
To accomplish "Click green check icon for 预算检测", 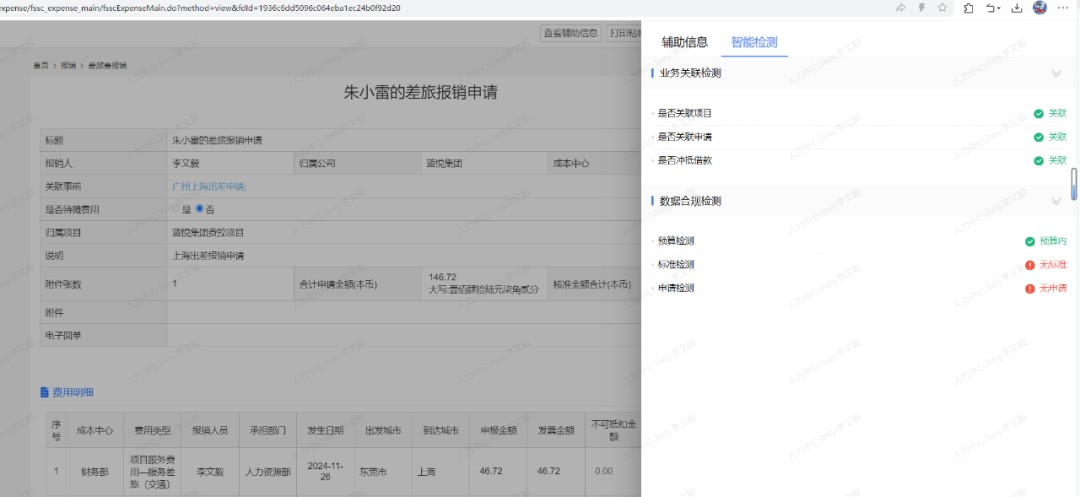I will pyautogui.click(x=1030, y=242).
